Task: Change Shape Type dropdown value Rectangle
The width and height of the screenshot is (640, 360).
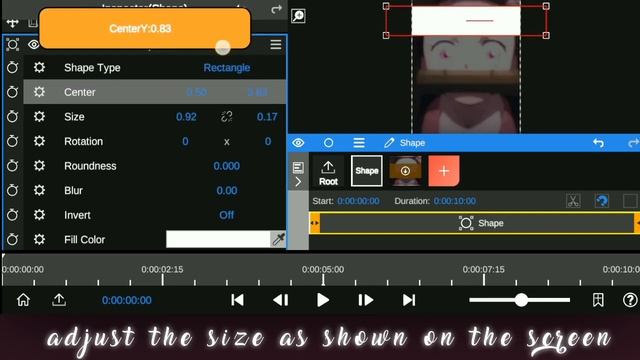Action: pyautogui.click(x=227, y=68)
